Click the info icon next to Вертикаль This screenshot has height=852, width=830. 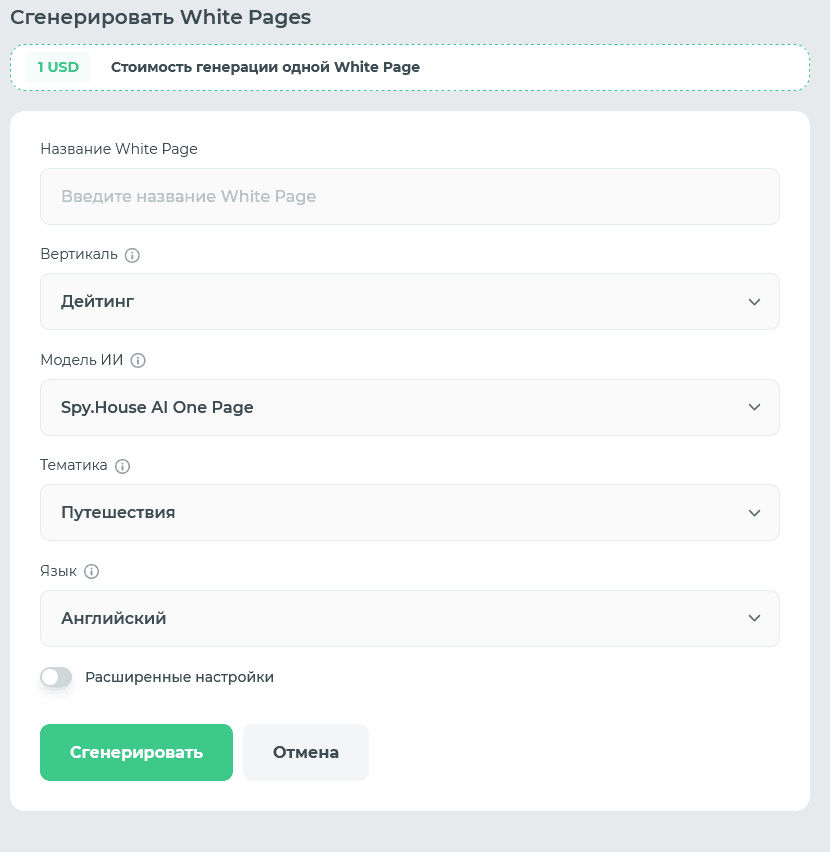tap(132, 255)
